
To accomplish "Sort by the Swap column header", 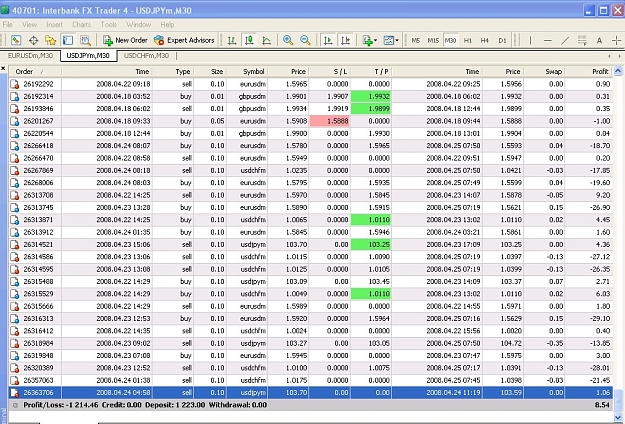I will click(544, 72).
